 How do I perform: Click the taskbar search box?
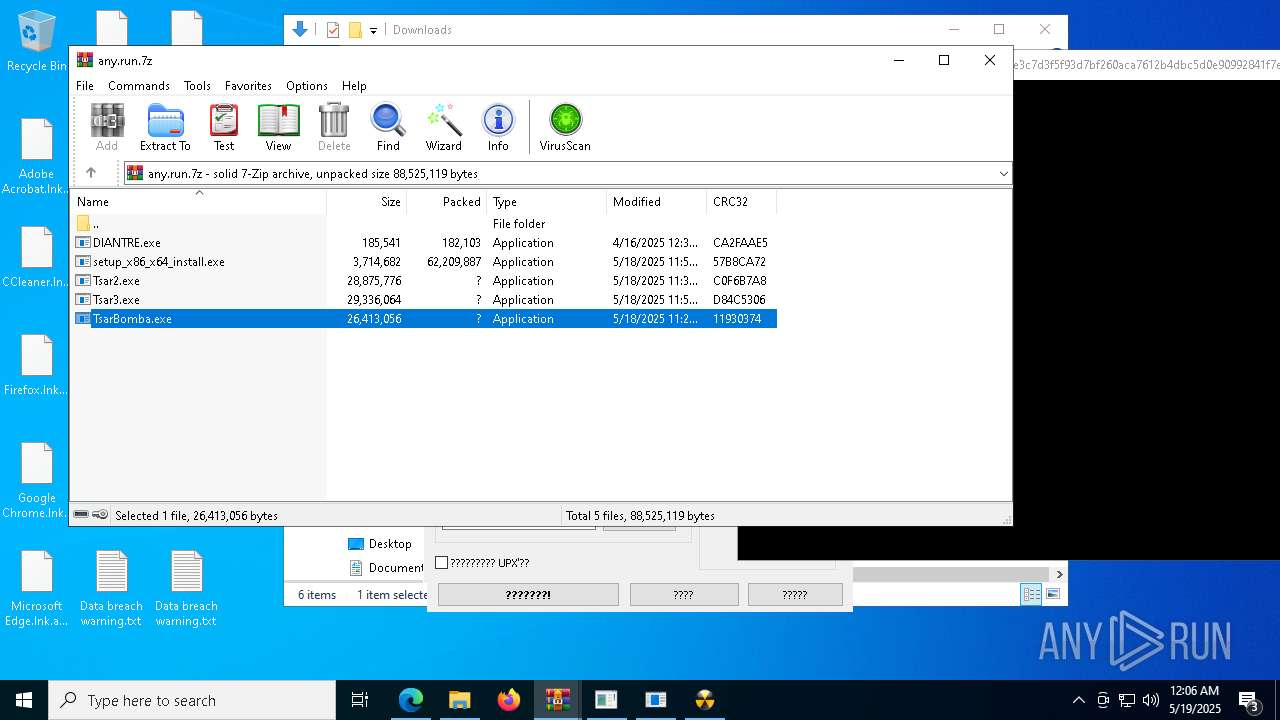click(192, 700)
